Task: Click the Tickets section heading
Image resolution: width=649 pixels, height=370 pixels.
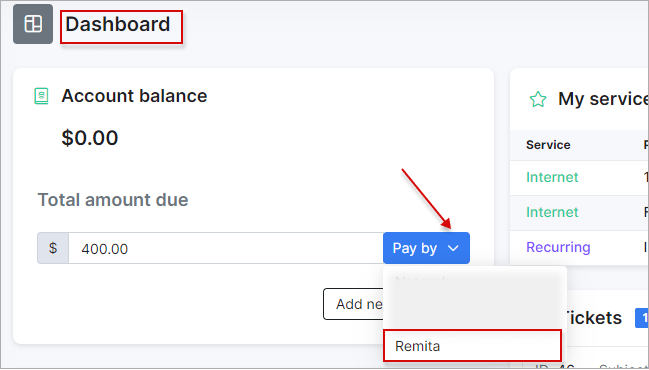Action: pyautogui.click(x=594, y=318)
